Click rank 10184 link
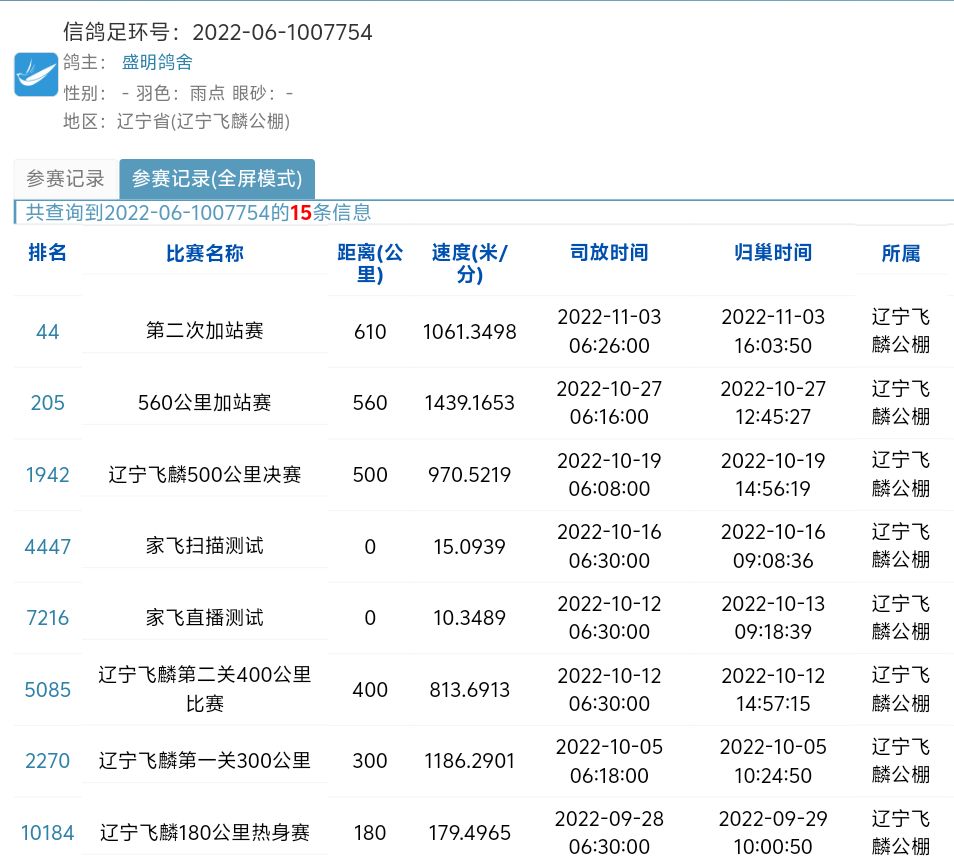 tap(47, 832)
